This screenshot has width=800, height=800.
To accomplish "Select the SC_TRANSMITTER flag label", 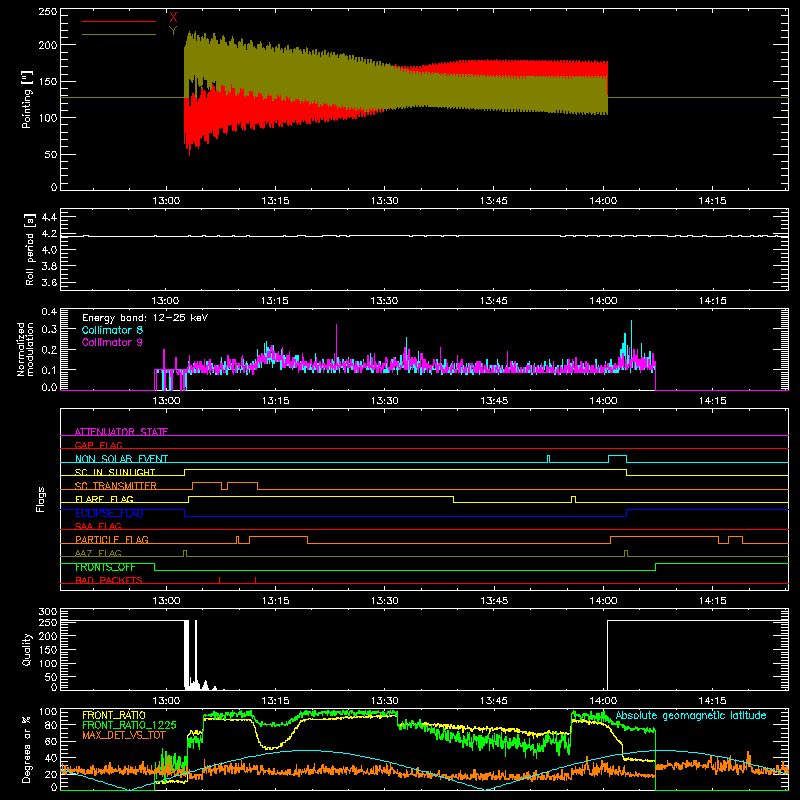I will pos(116,486).
